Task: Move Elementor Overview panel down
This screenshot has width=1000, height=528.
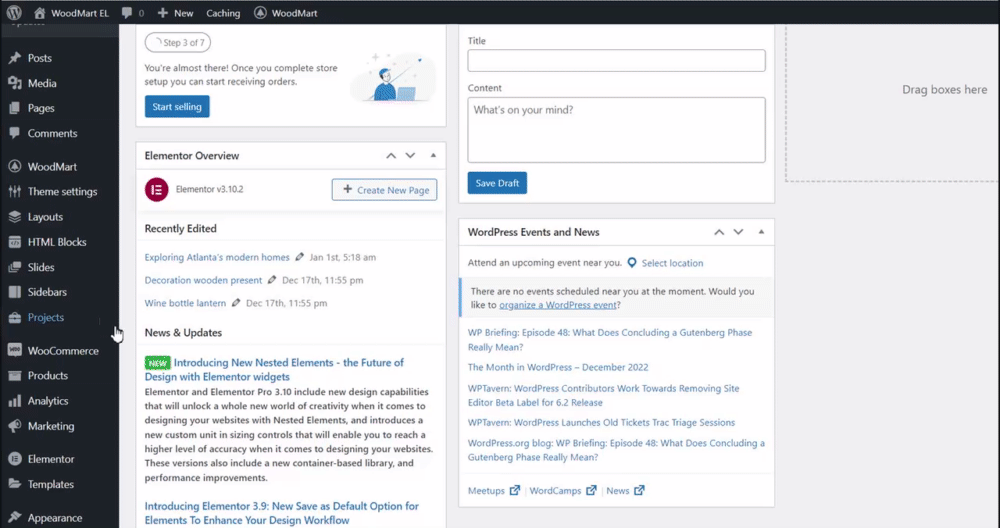Action: [410, 156]
